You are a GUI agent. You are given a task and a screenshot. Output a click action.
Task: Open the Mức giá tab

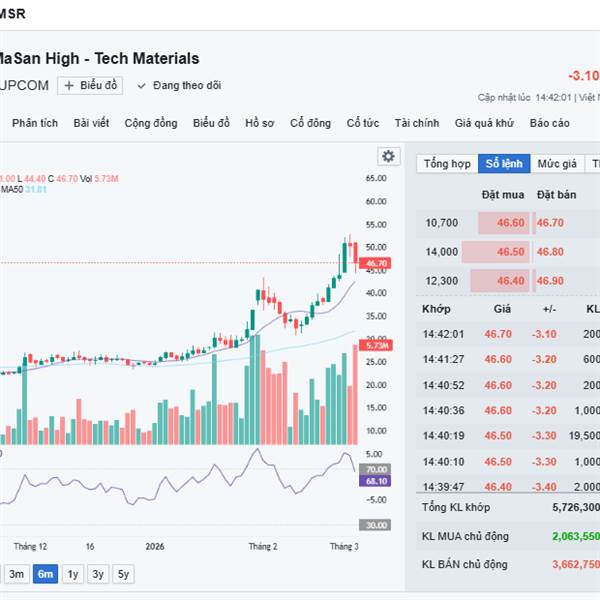pyautogui.click(x=557, y=164)
